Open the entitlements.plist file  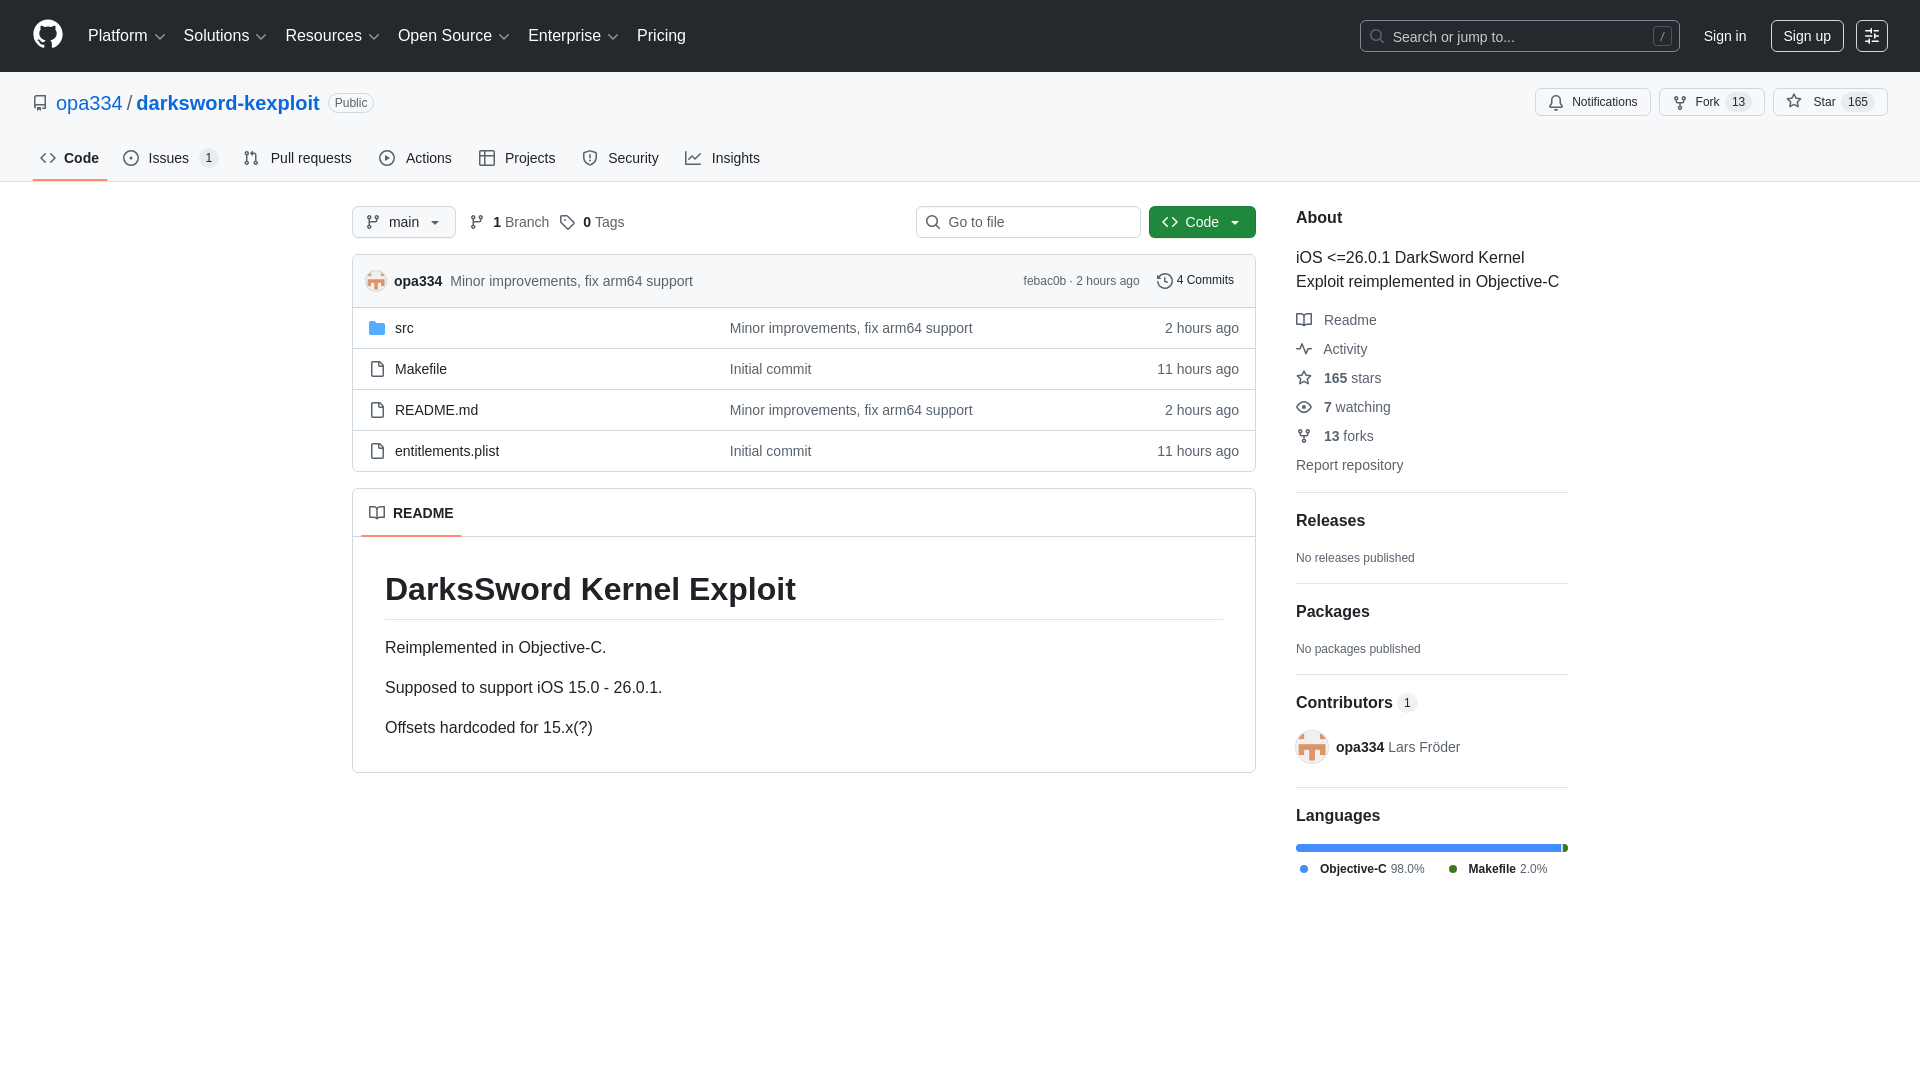point(446,451)
